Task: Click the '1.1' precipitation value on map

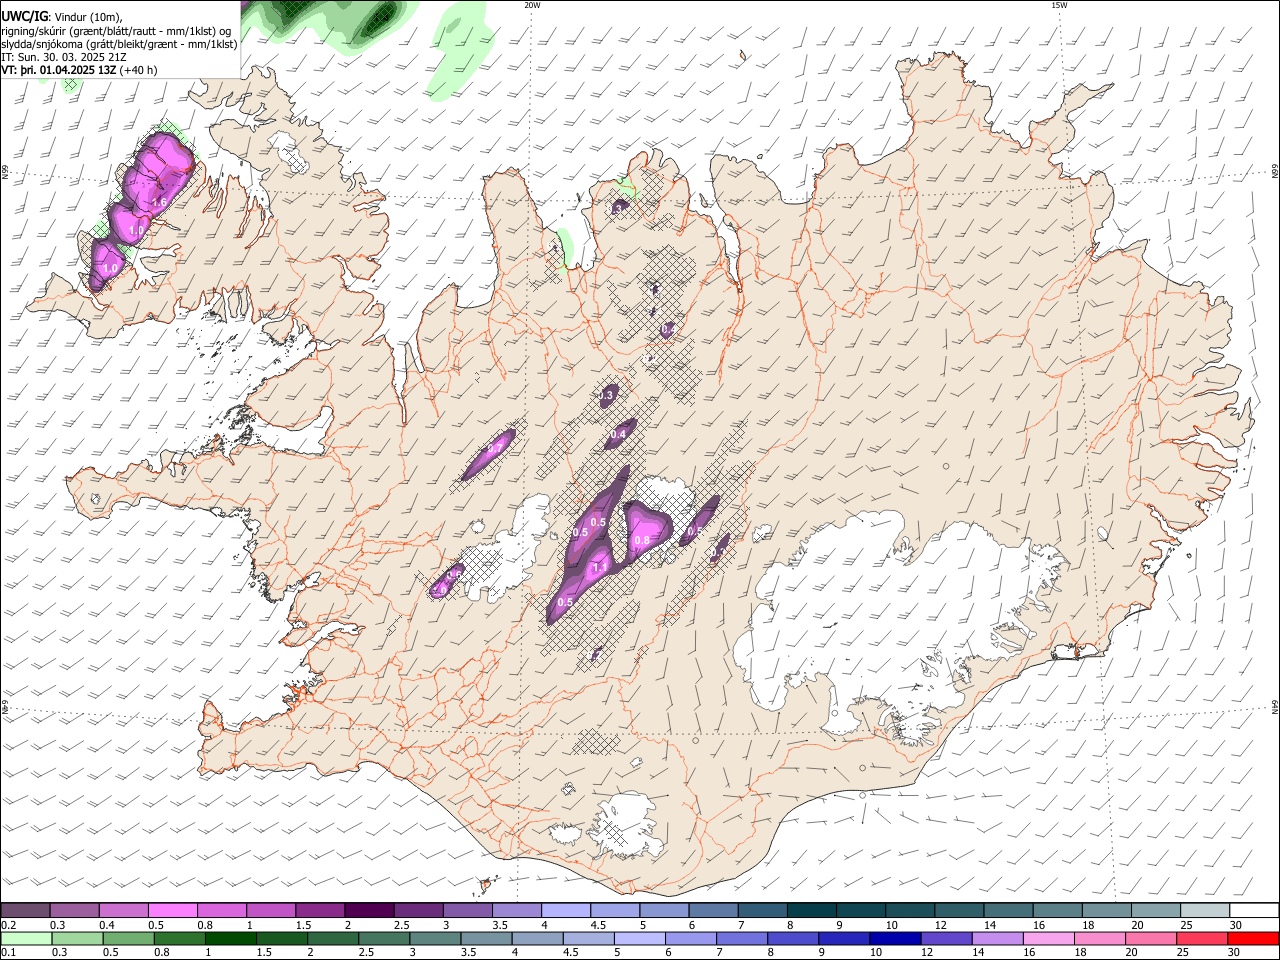Action: pyautogui.click(x=600, y=567)
